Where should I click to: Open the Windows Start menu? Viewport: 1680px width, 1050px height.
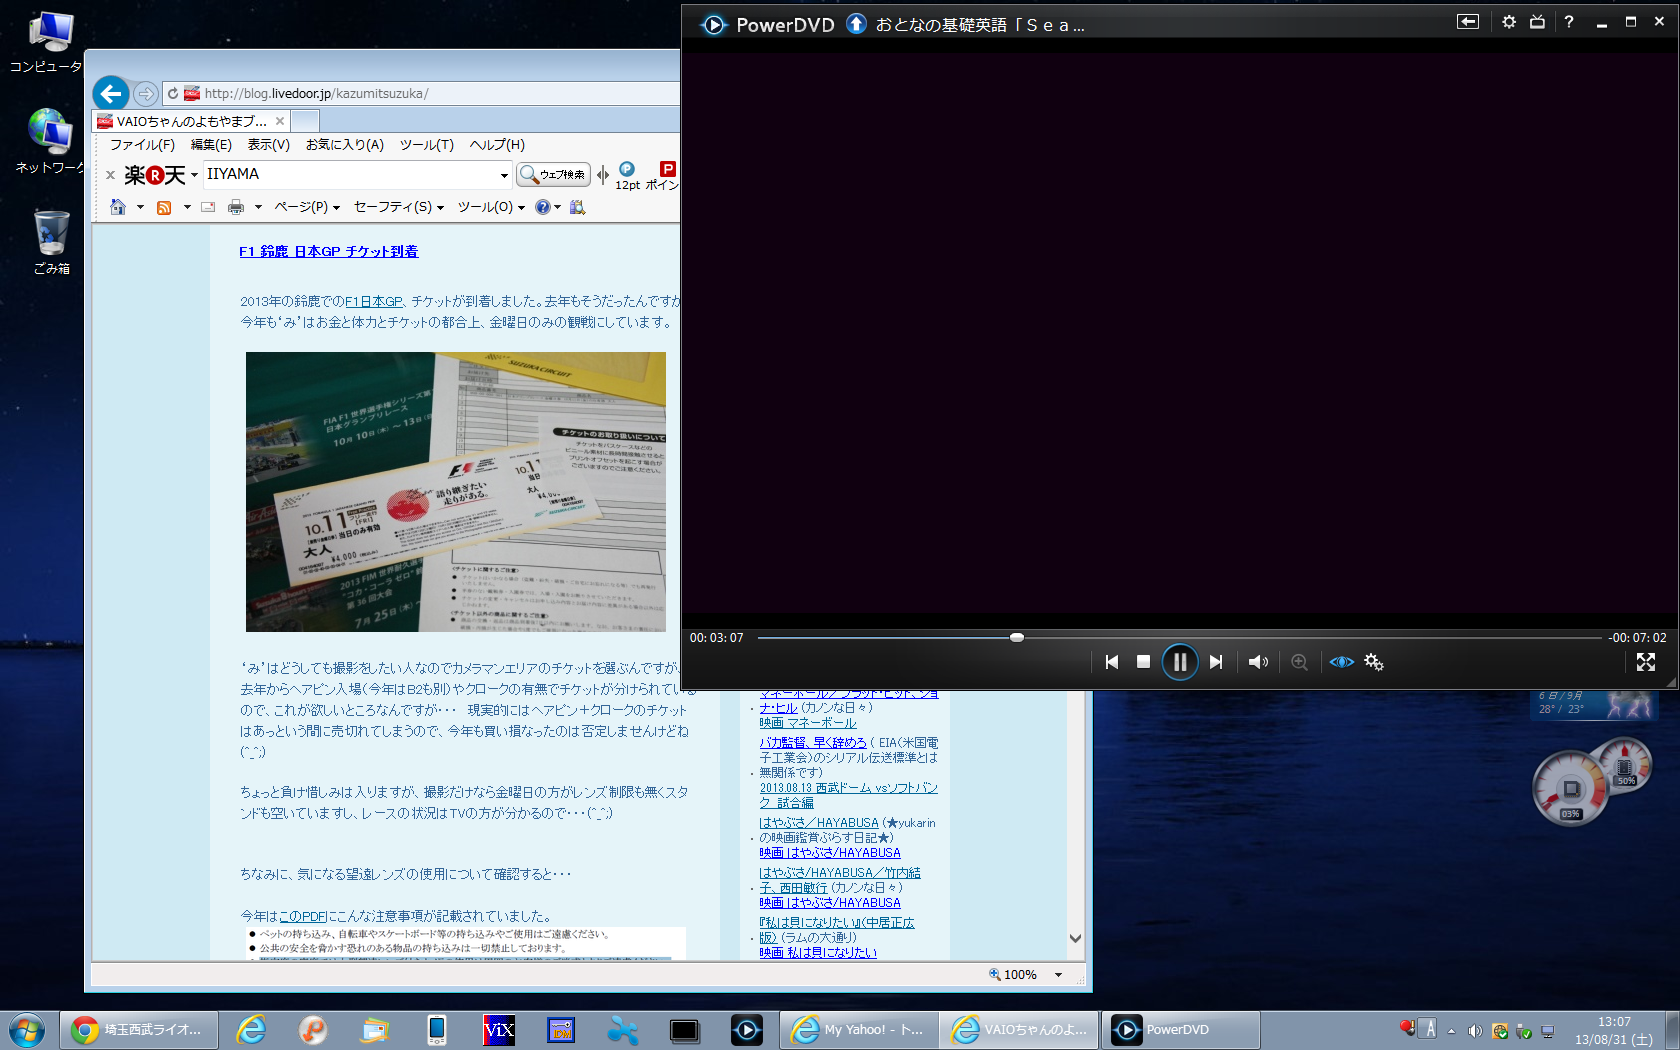27,1030
